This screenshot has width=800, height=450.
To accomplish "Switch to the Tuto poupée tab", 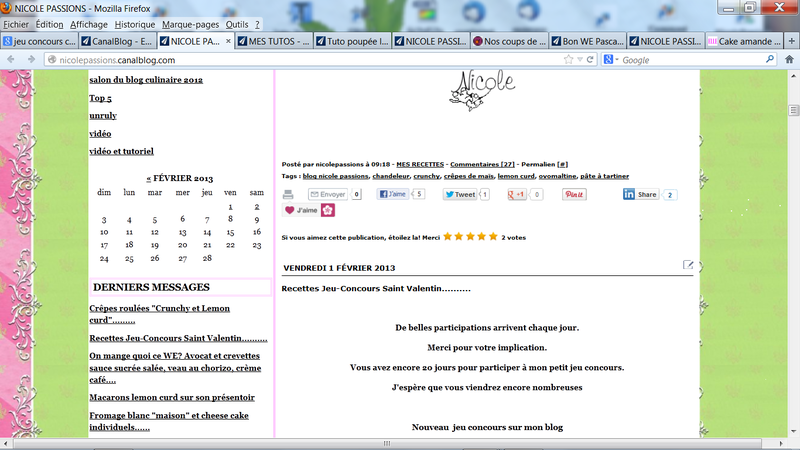I will [353, 41].
